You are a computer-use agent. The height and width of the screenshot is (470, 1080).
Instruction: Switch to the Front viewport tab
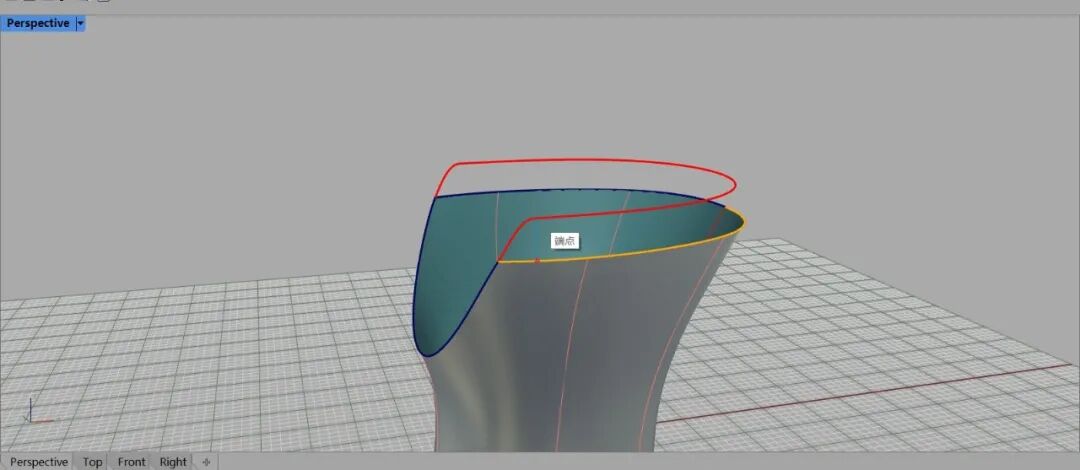(132, 462)
